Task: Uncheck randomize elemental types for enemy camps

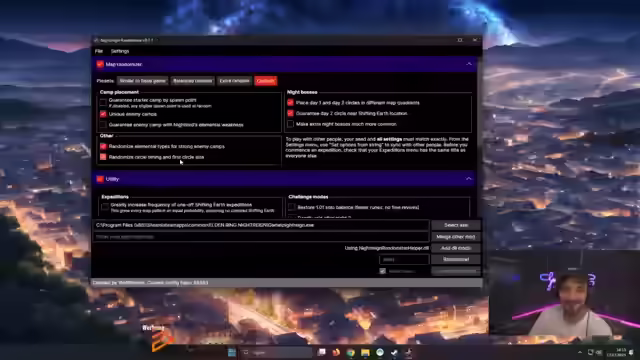Action: point(103,147)
